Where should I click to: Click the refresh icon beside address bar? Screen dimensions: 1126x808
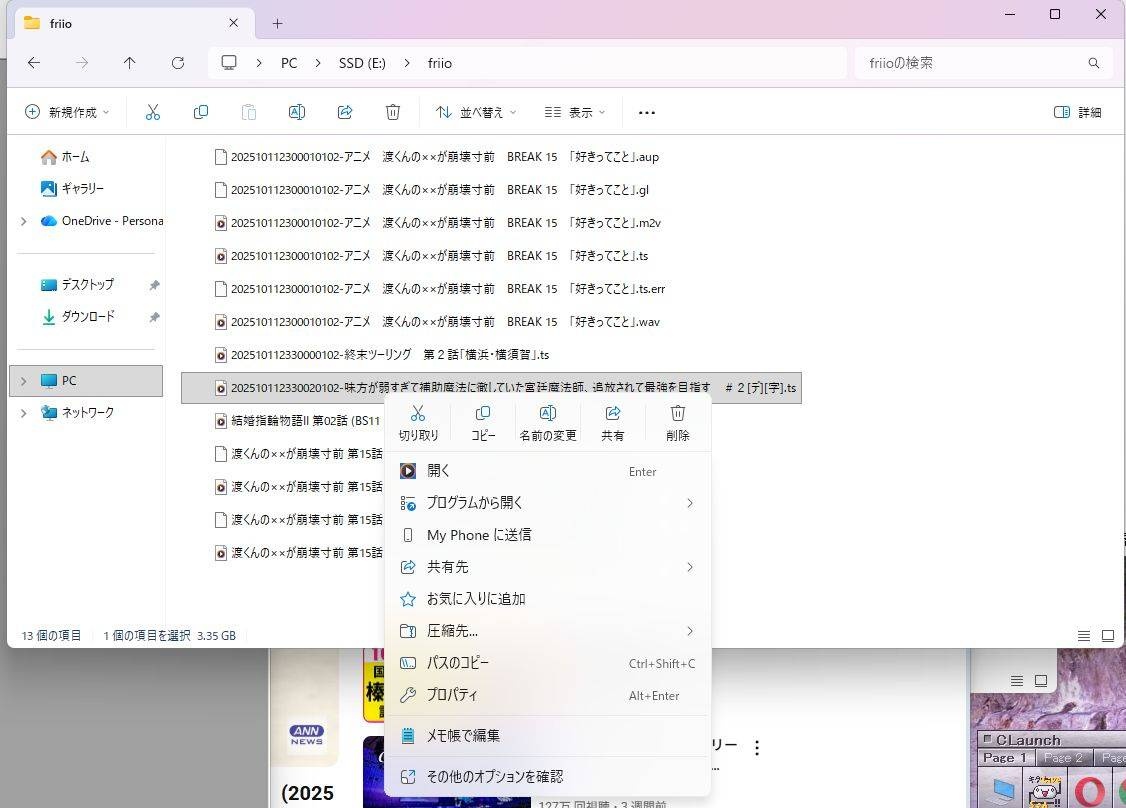click(178, 63)
